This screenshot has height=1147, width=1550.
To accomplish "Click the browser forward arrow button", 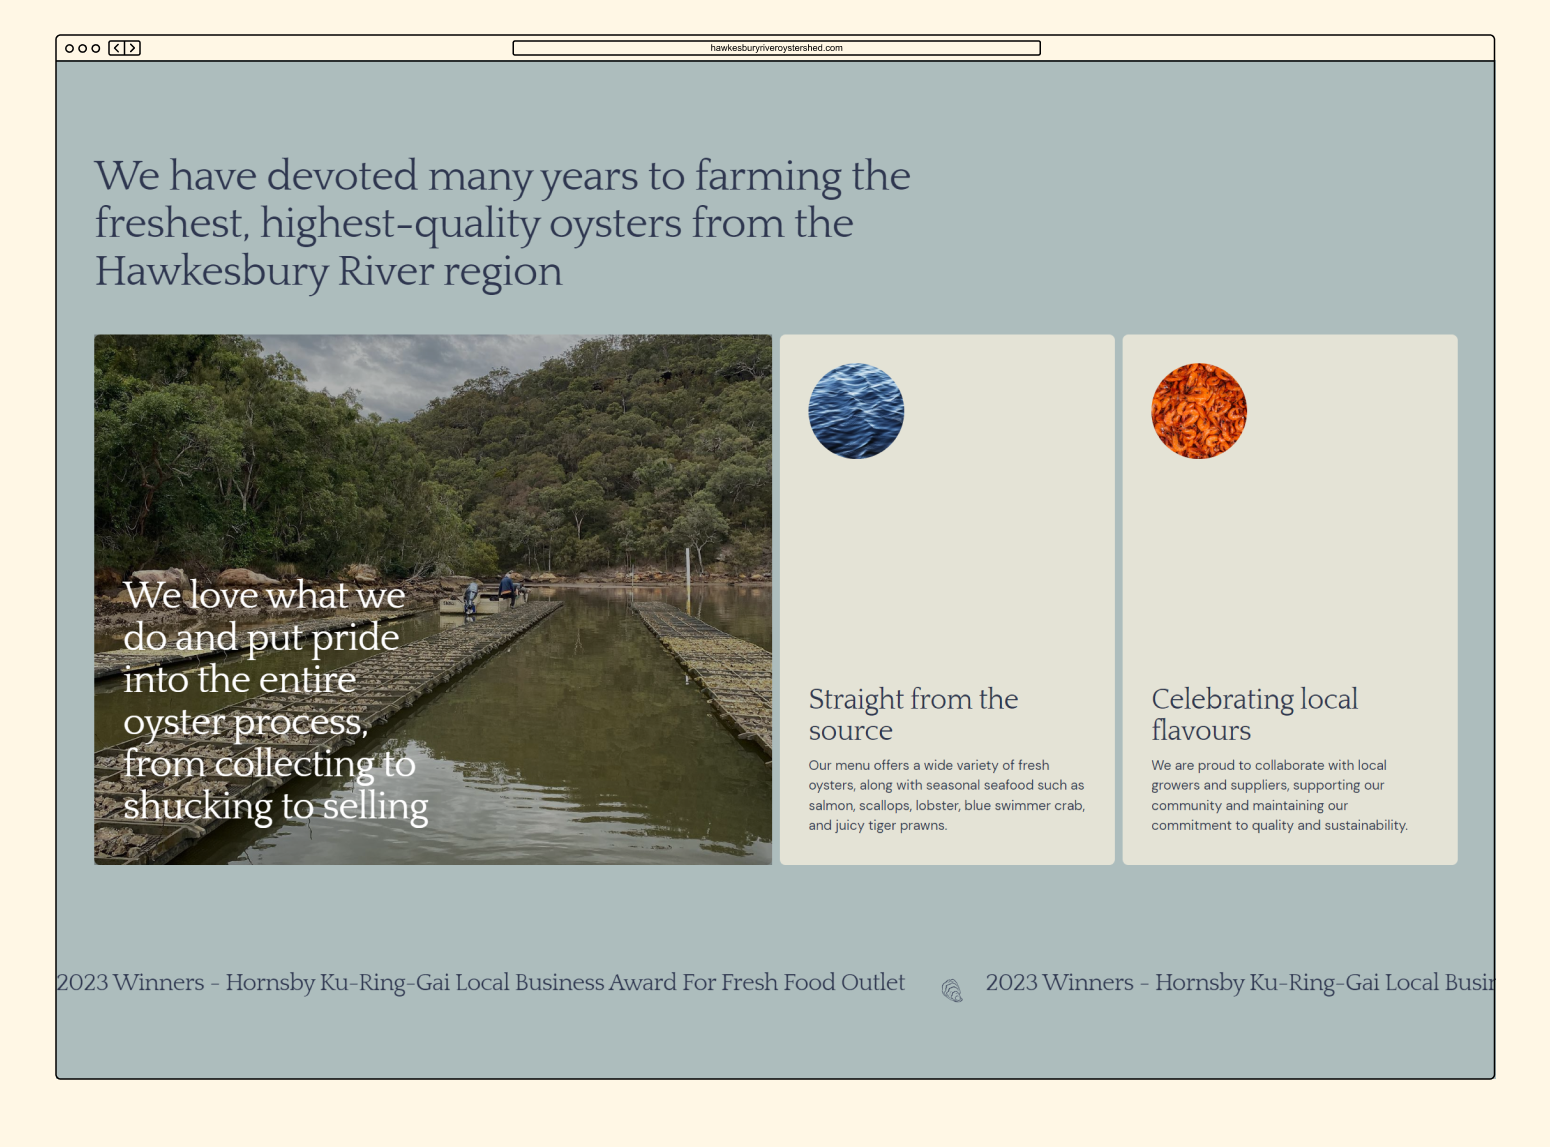I will [x=132, y=48].
